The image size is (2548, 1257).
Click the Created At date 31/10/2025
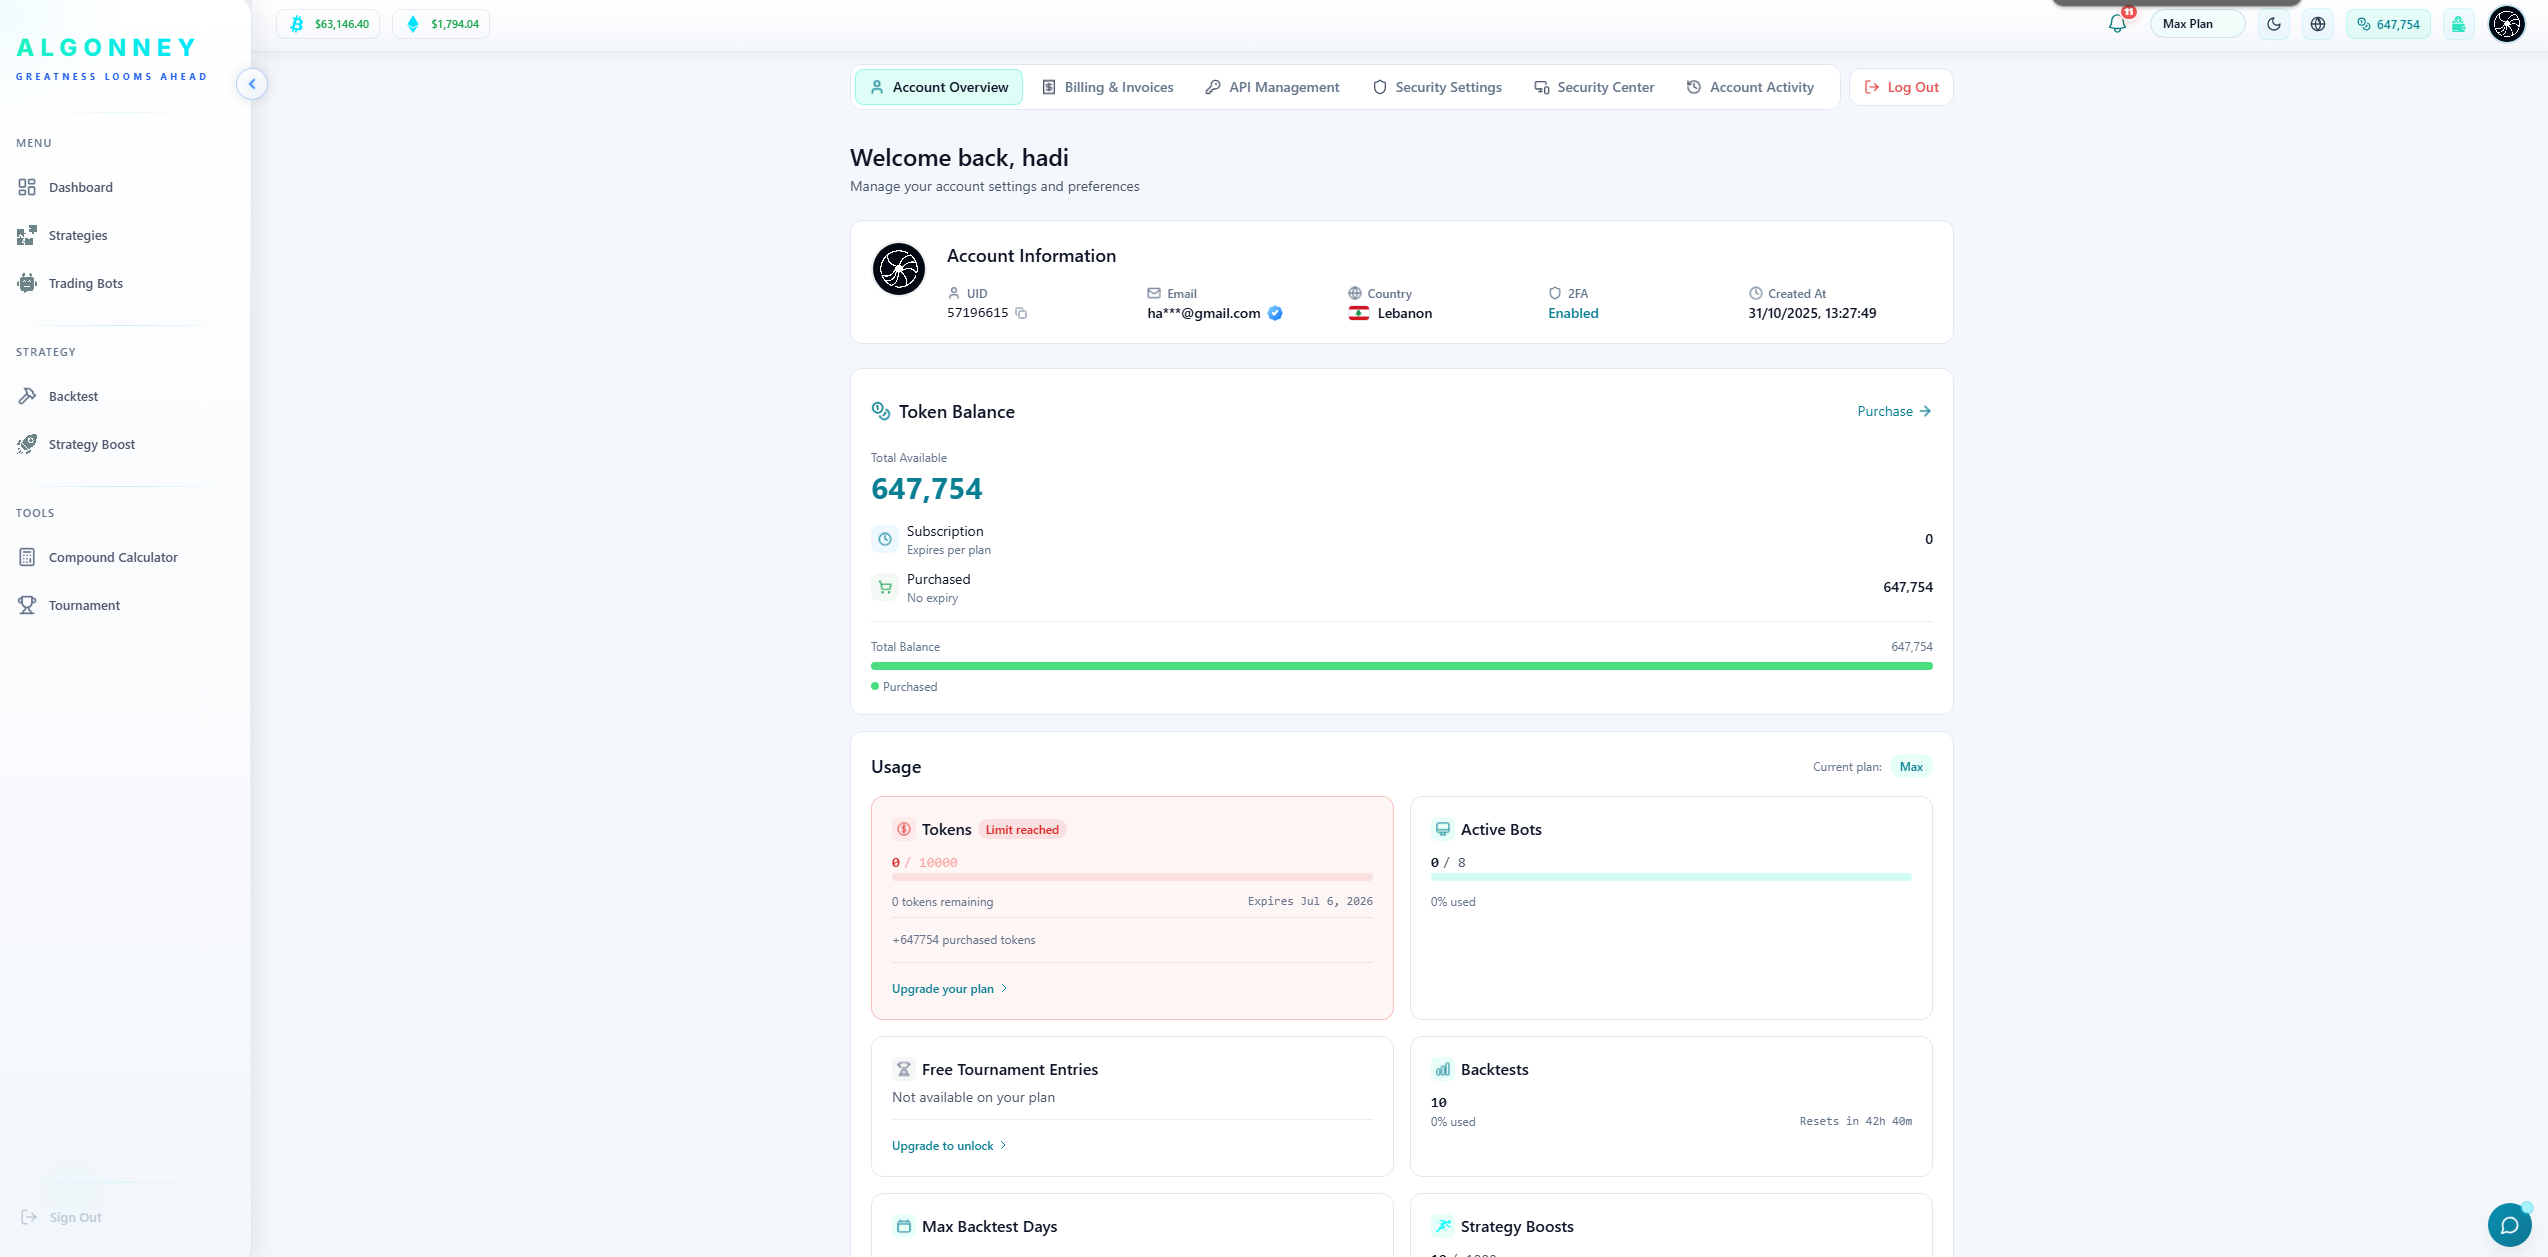(1812, 313)
